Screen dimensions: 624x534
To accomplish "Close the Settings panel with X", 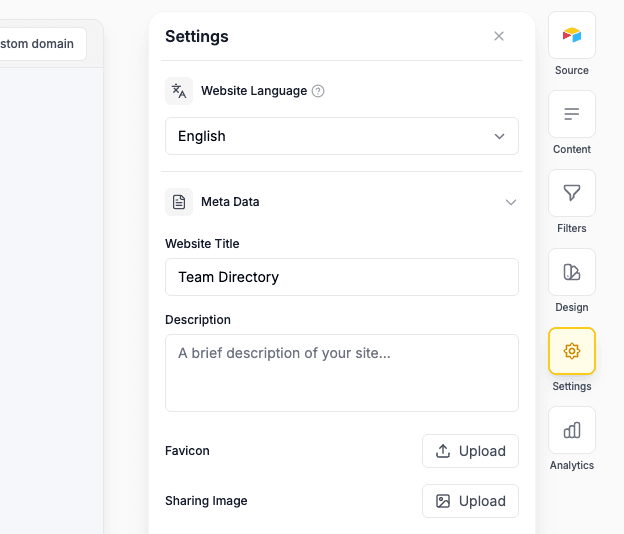I will [499, 36].
